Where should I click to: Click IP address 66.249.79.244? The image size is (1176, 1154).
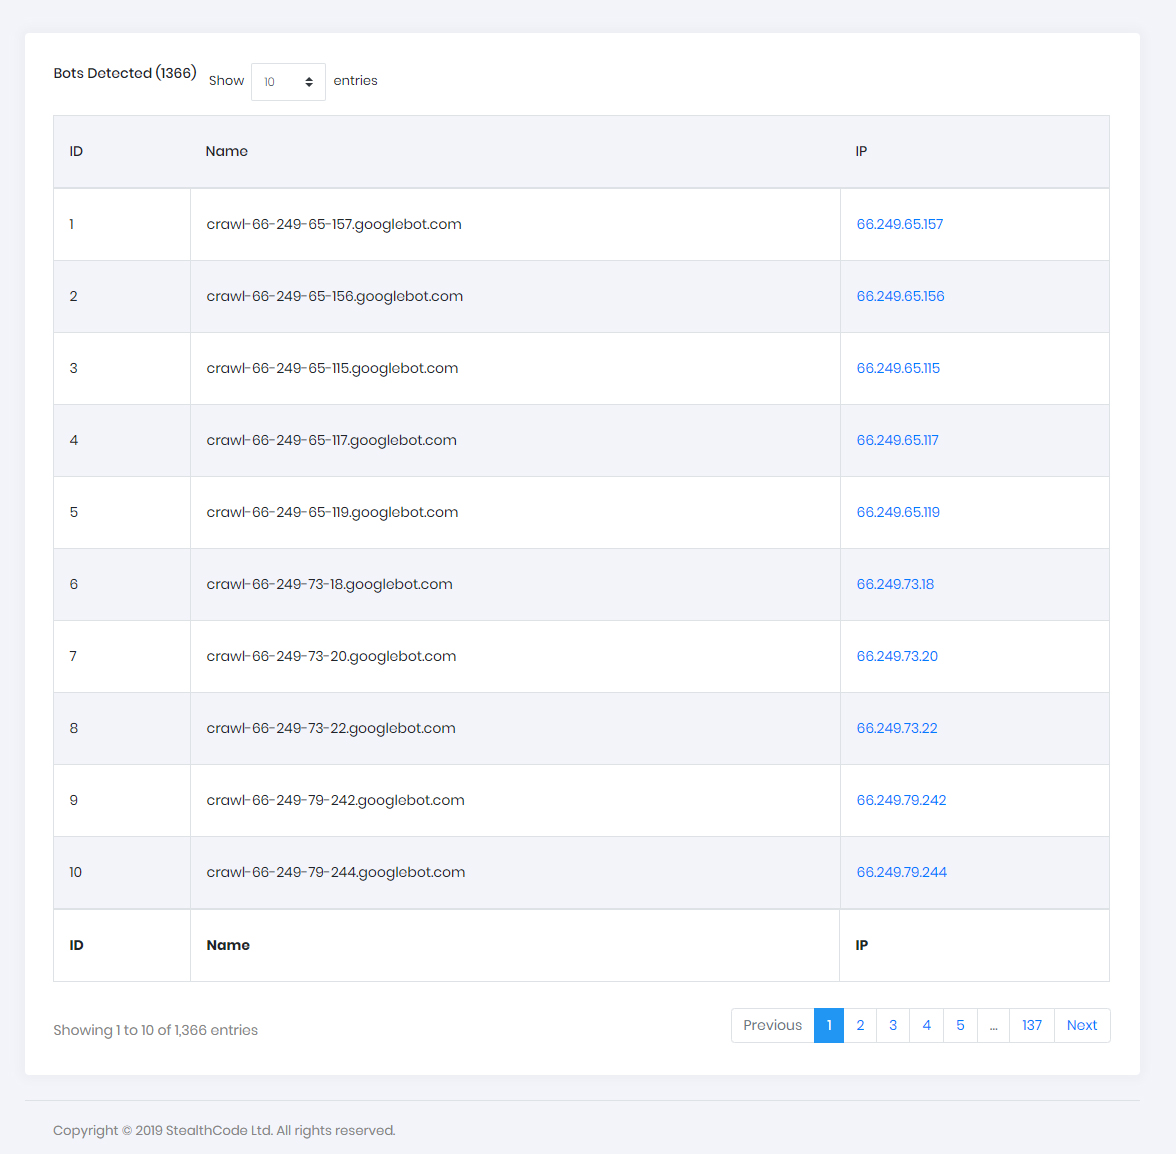click(901, 872)
